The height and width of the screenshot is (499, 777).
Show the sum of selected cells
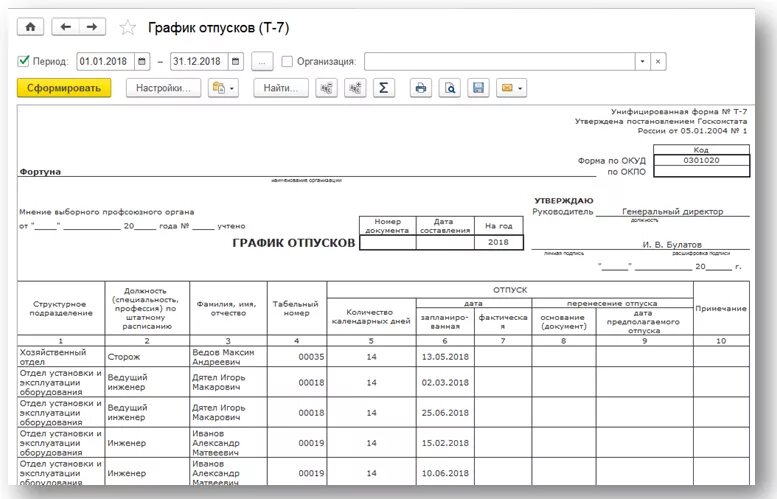point(384,88)
